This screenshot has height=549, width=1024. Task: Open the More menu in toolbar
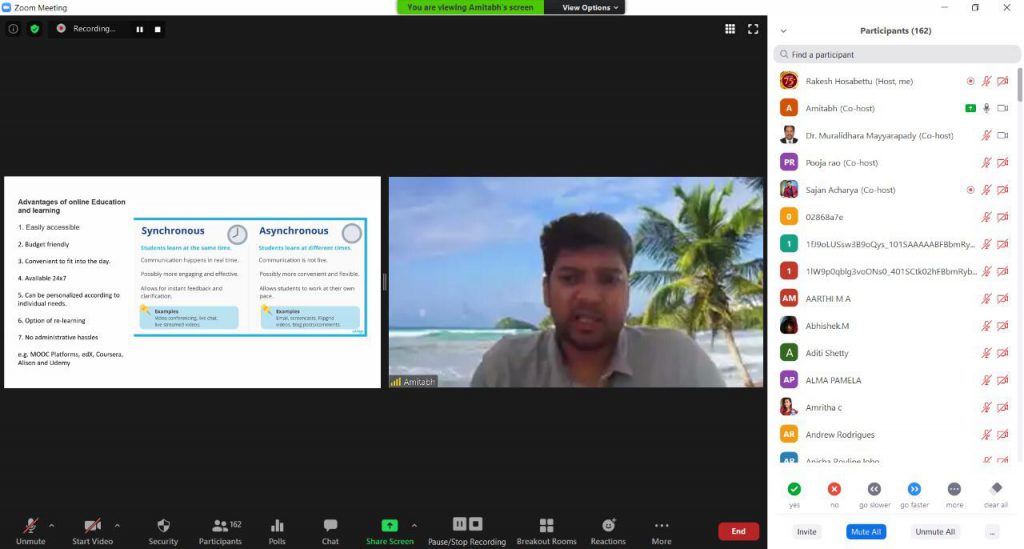[x=661, y=529]
